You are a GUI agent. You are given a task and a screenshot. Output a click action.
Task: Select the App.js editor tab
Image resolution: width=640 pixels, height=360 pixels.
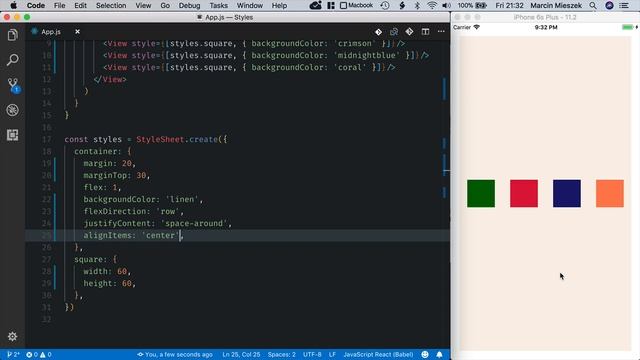[51, 31]
